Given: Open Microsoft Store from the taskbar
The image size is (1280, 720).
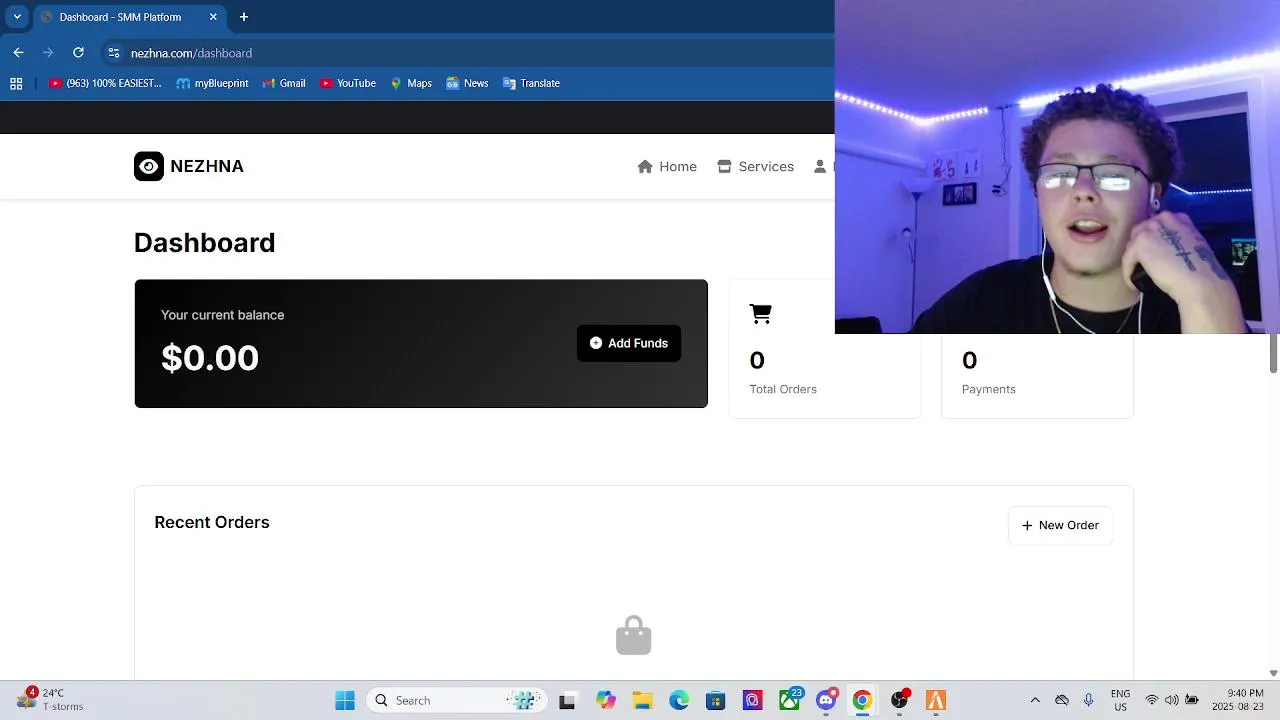Looking at the screenshot, I should 715,701.
